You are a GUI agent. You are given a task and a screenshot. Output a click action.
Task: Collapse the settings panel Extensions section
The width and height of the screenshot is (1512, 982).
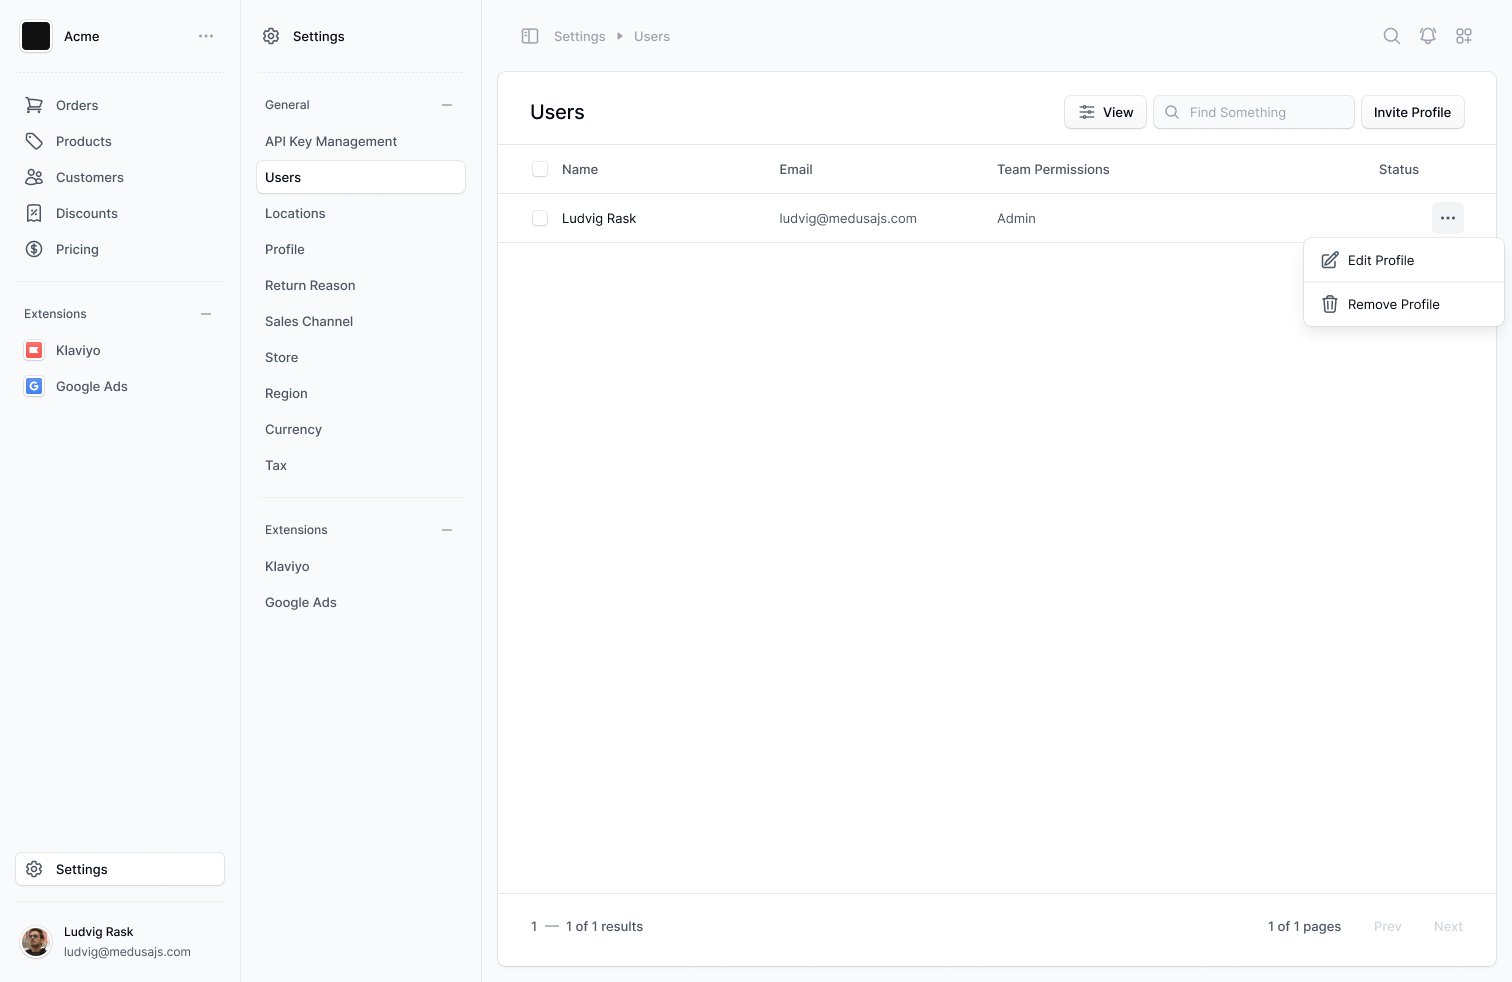(x=447, y=530)
